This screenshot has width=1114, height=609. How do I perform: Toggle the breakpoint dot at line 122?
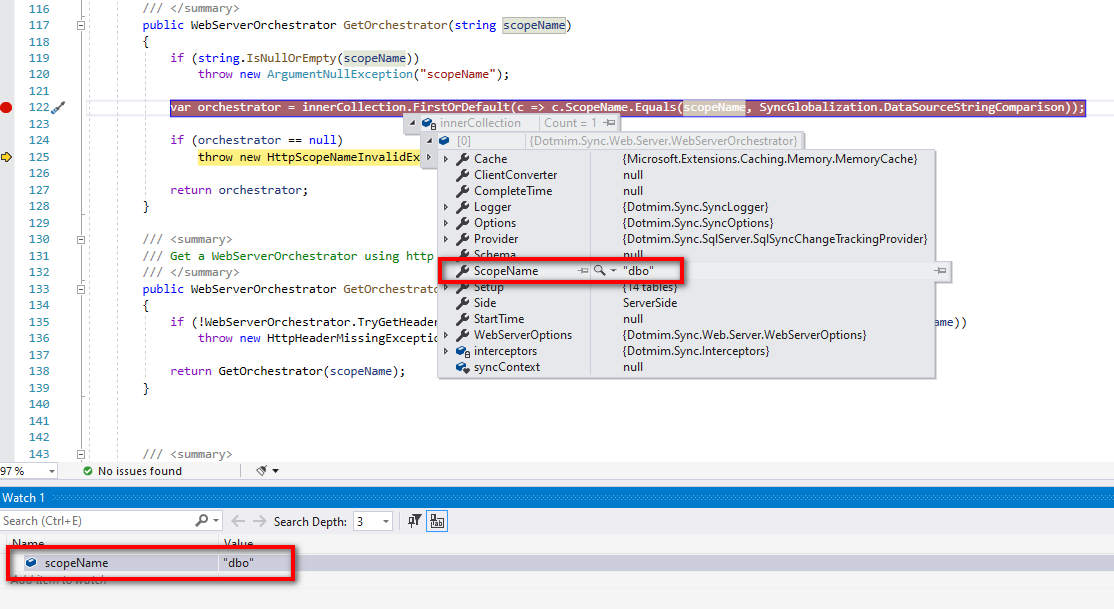tap(7, 107)
